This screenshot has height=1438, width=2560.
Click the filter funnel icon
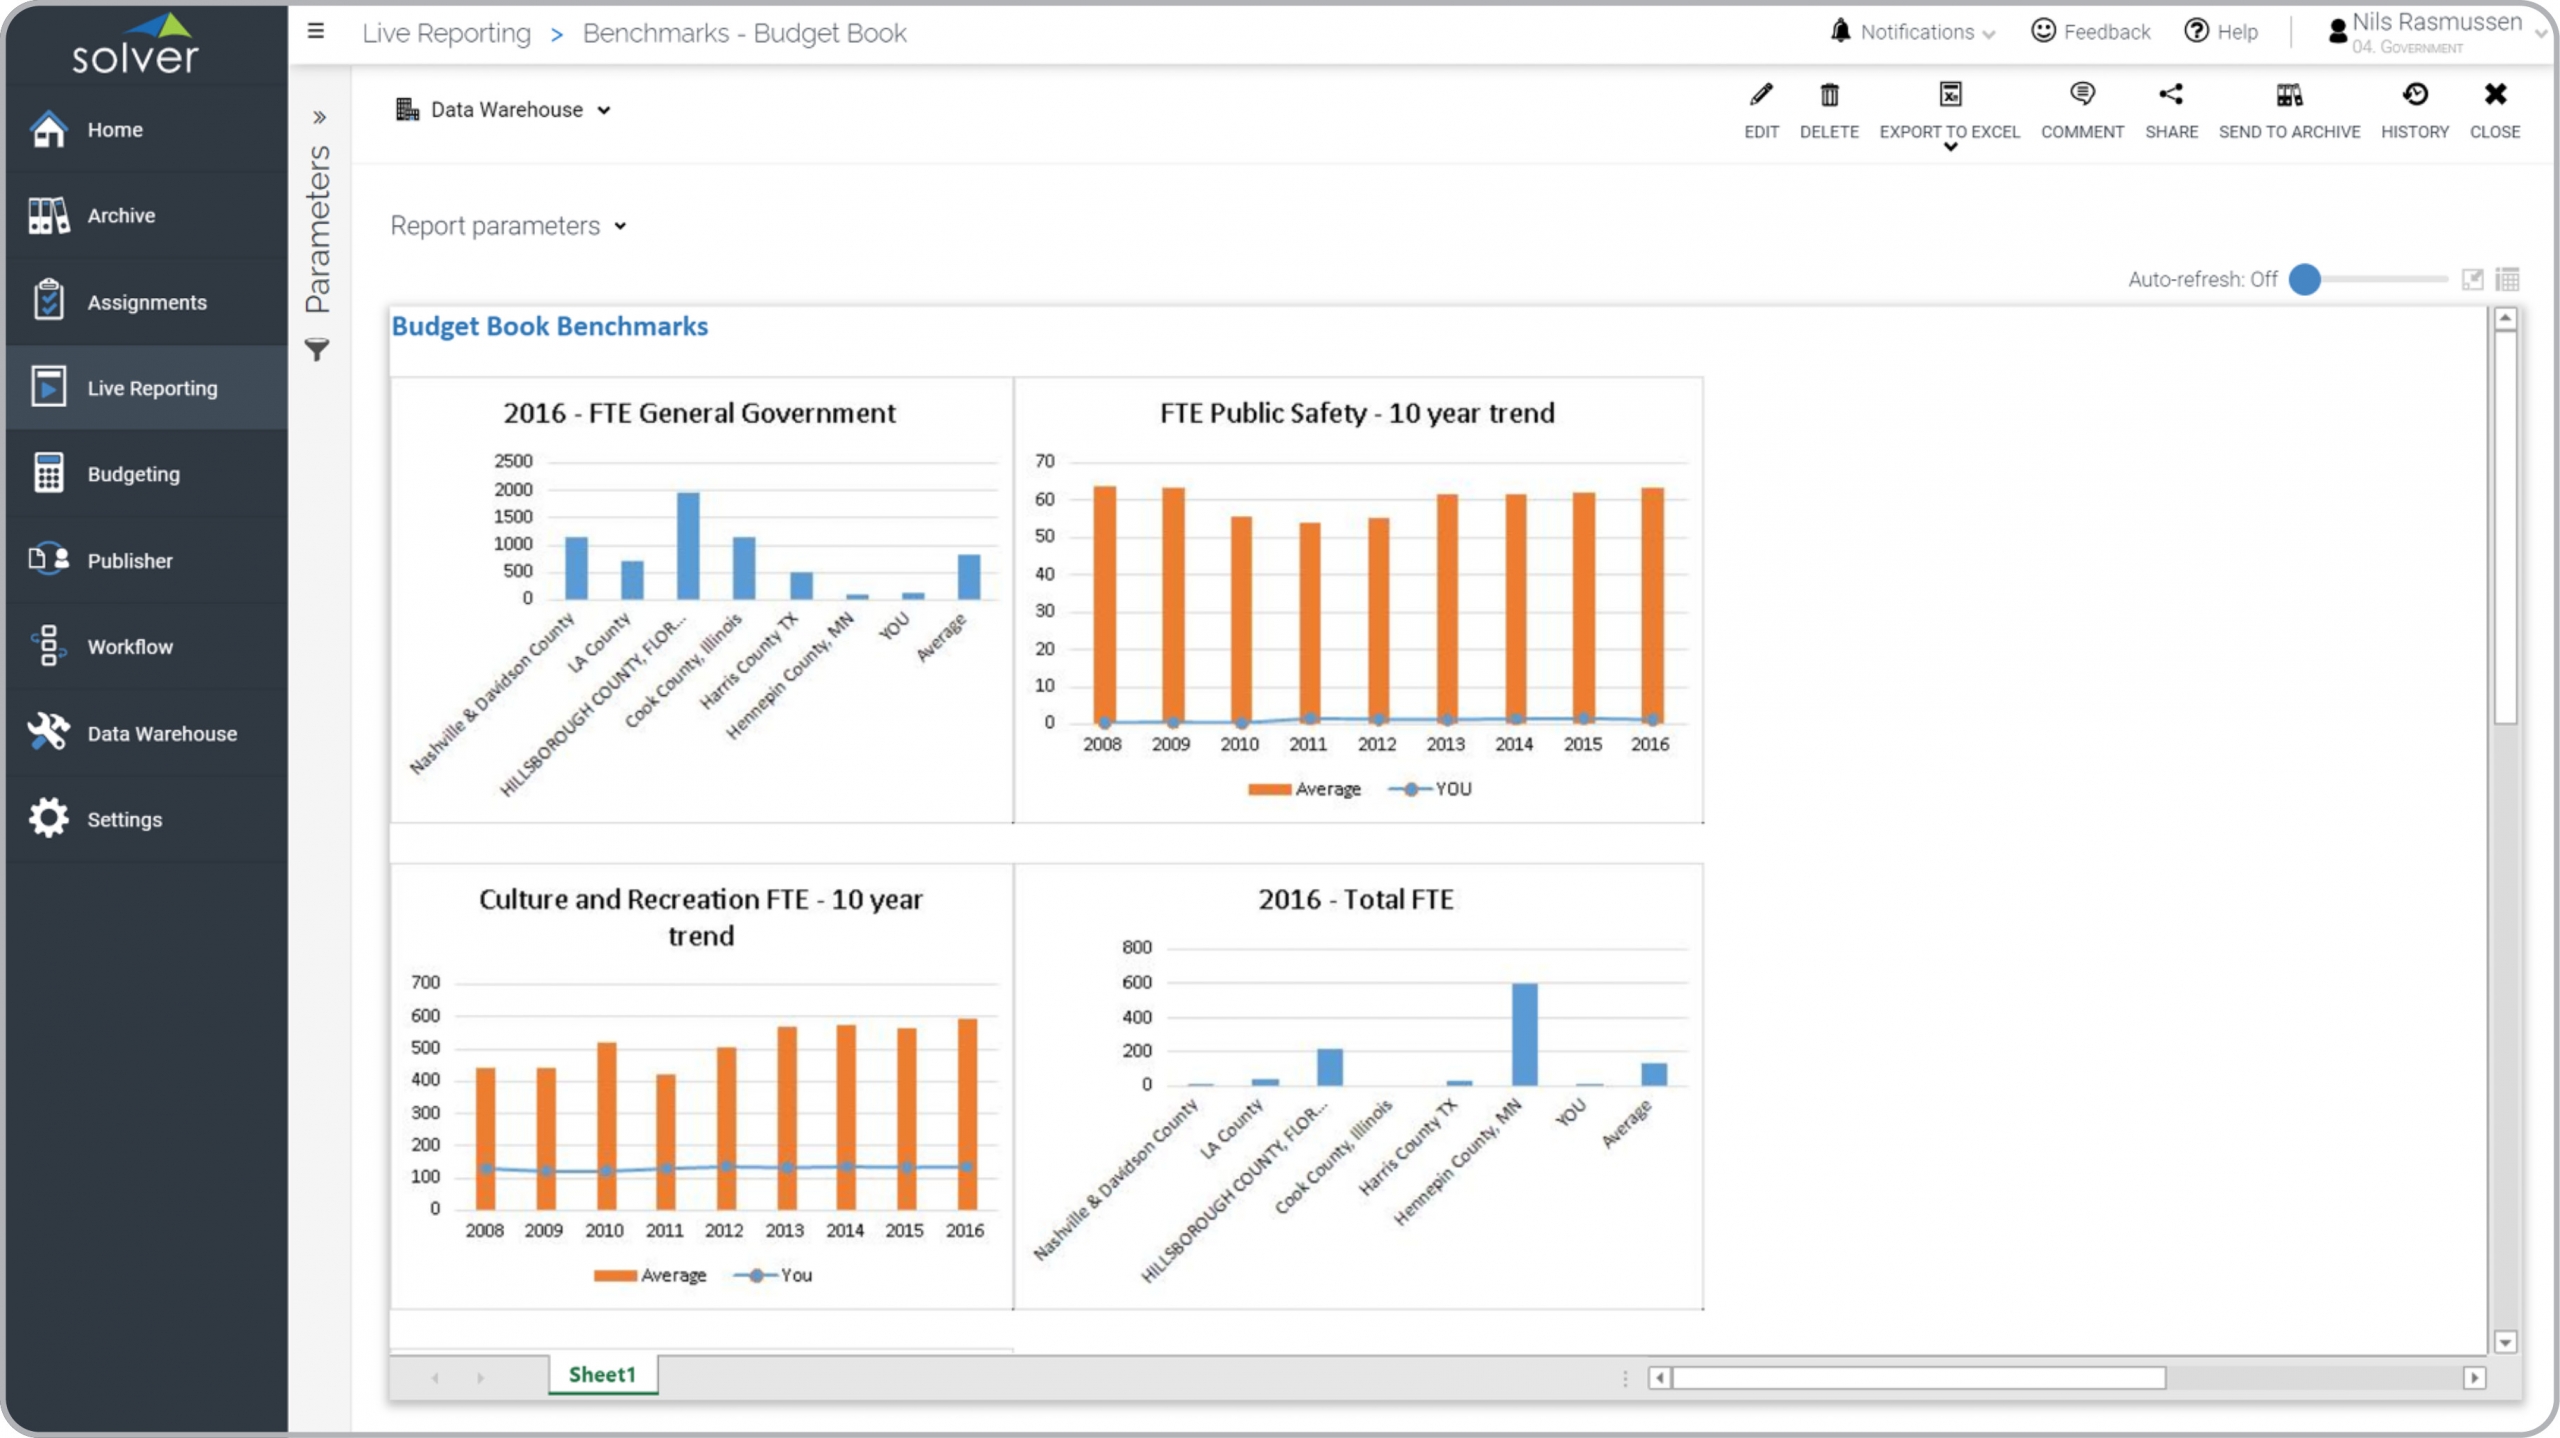tap(317, 350)
